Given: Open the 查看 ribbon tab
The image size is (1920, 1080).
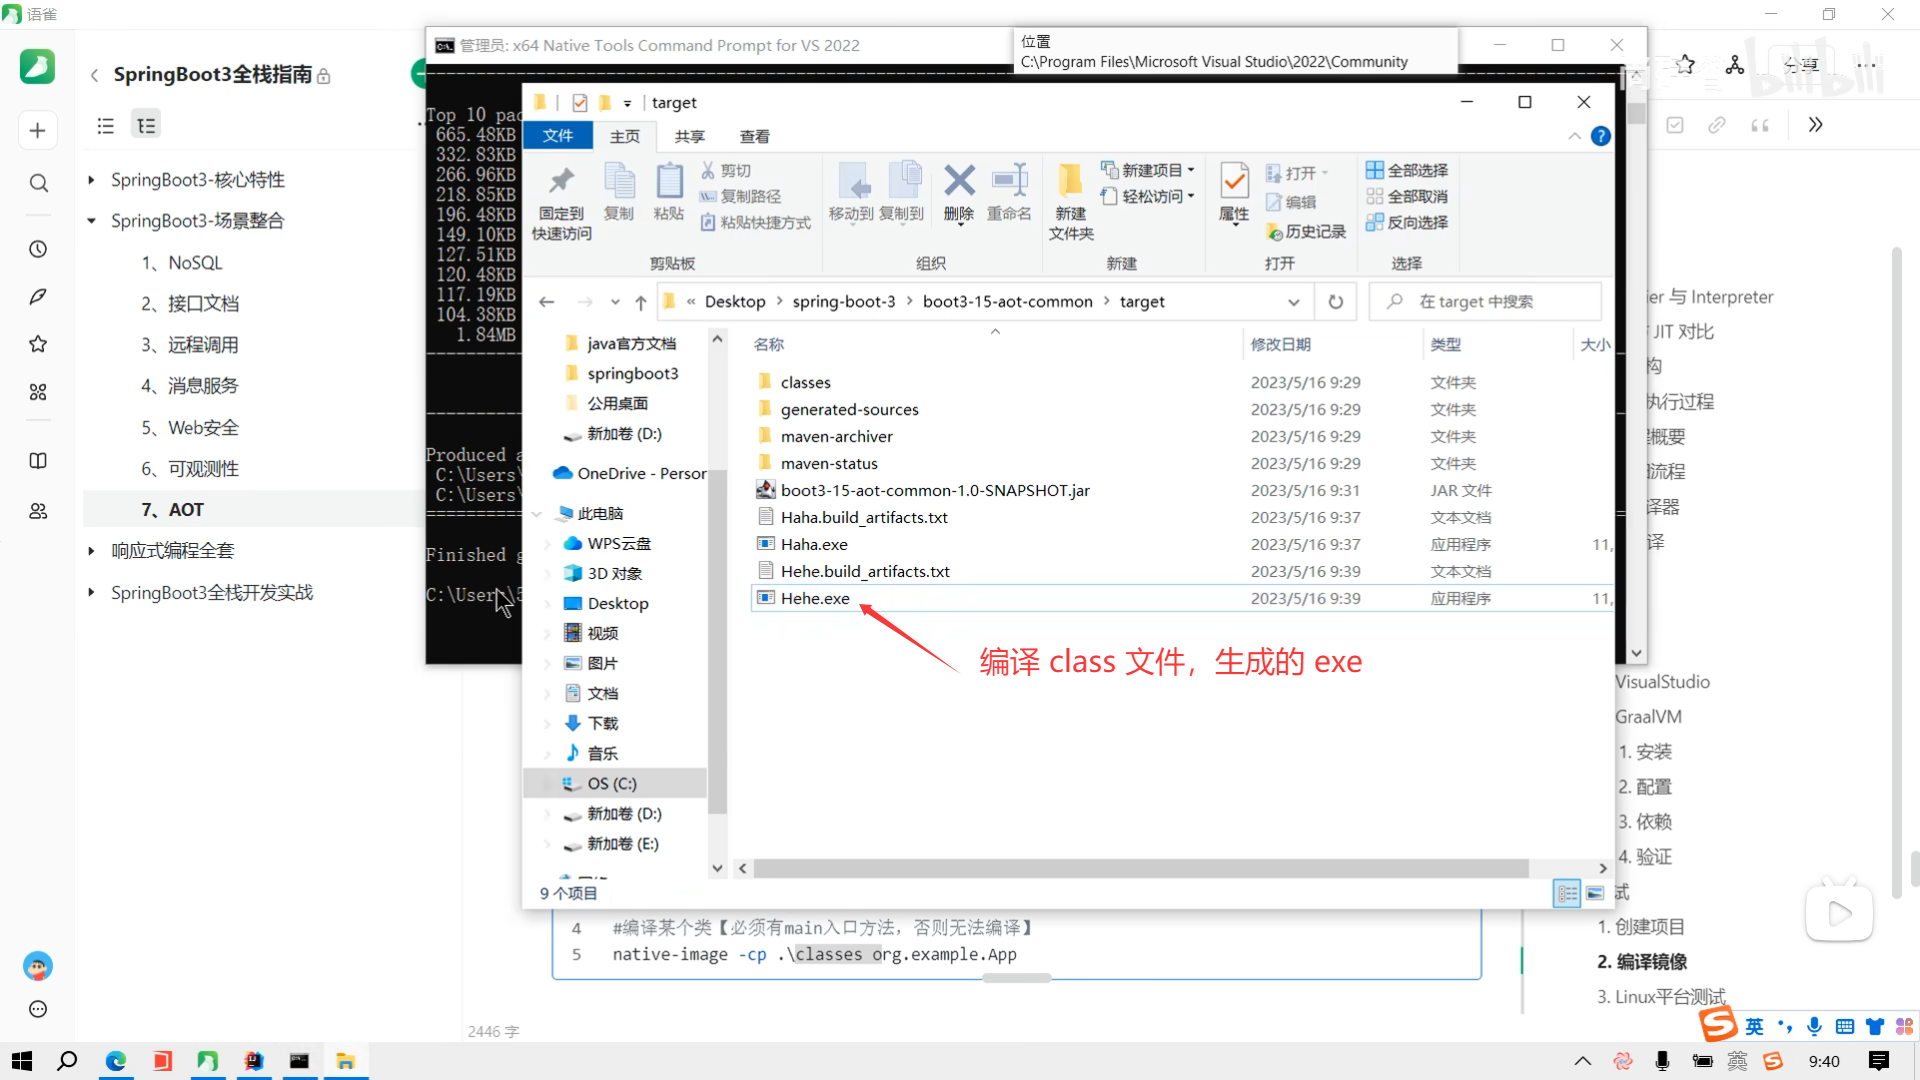Looking at the screenshot, I should pyautogui.click(x=754, y=136).
